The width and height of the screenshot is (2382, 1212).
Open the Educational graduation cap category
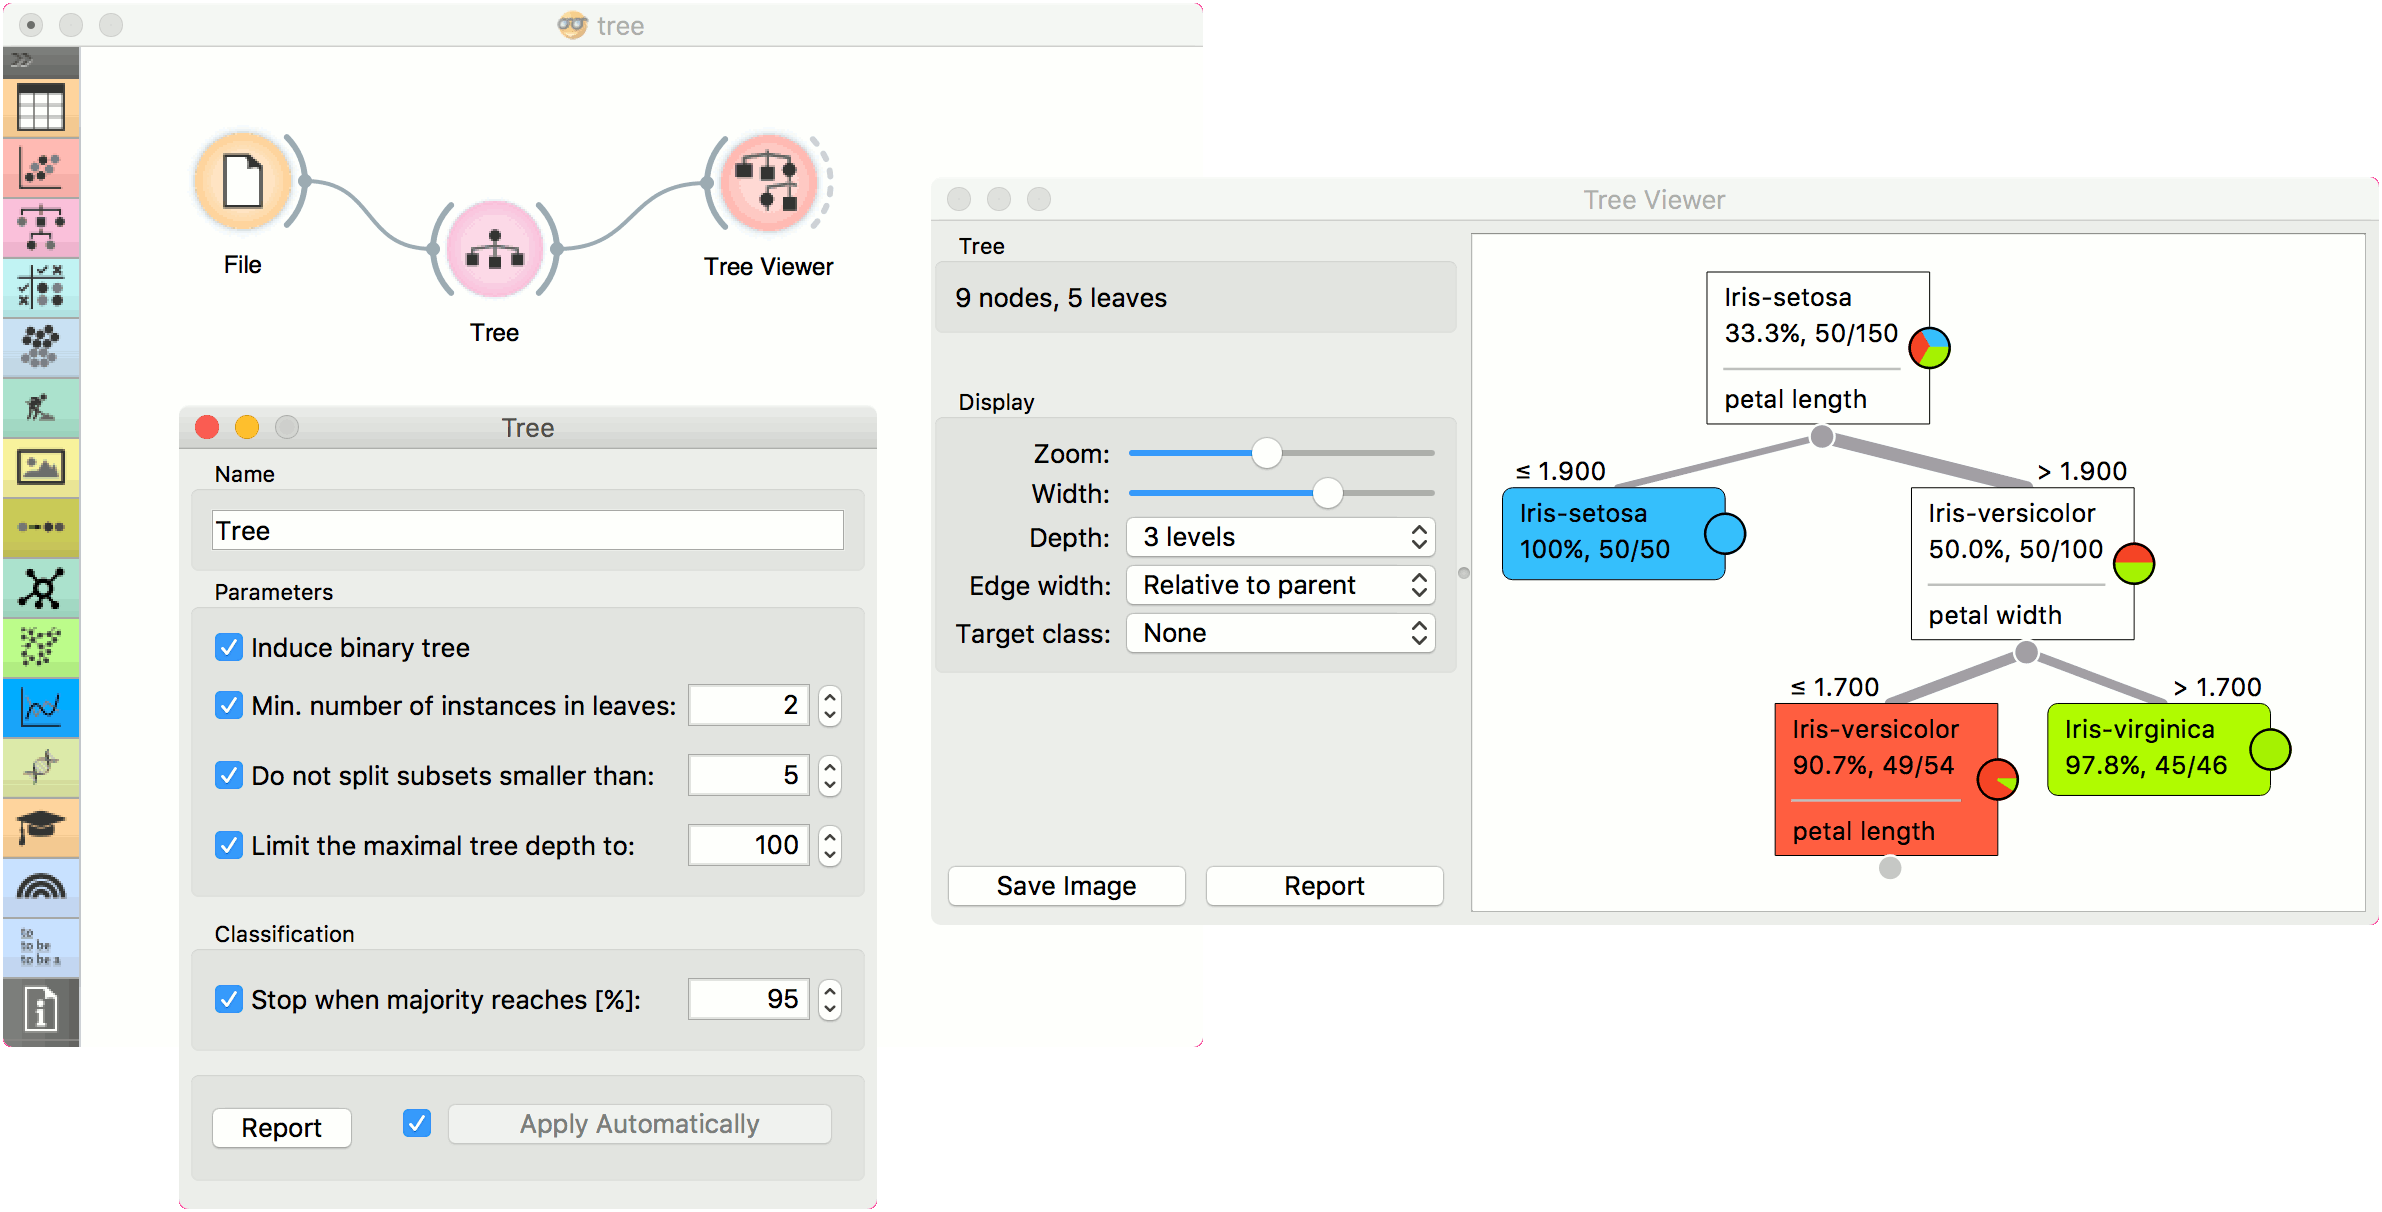point(41,827)
